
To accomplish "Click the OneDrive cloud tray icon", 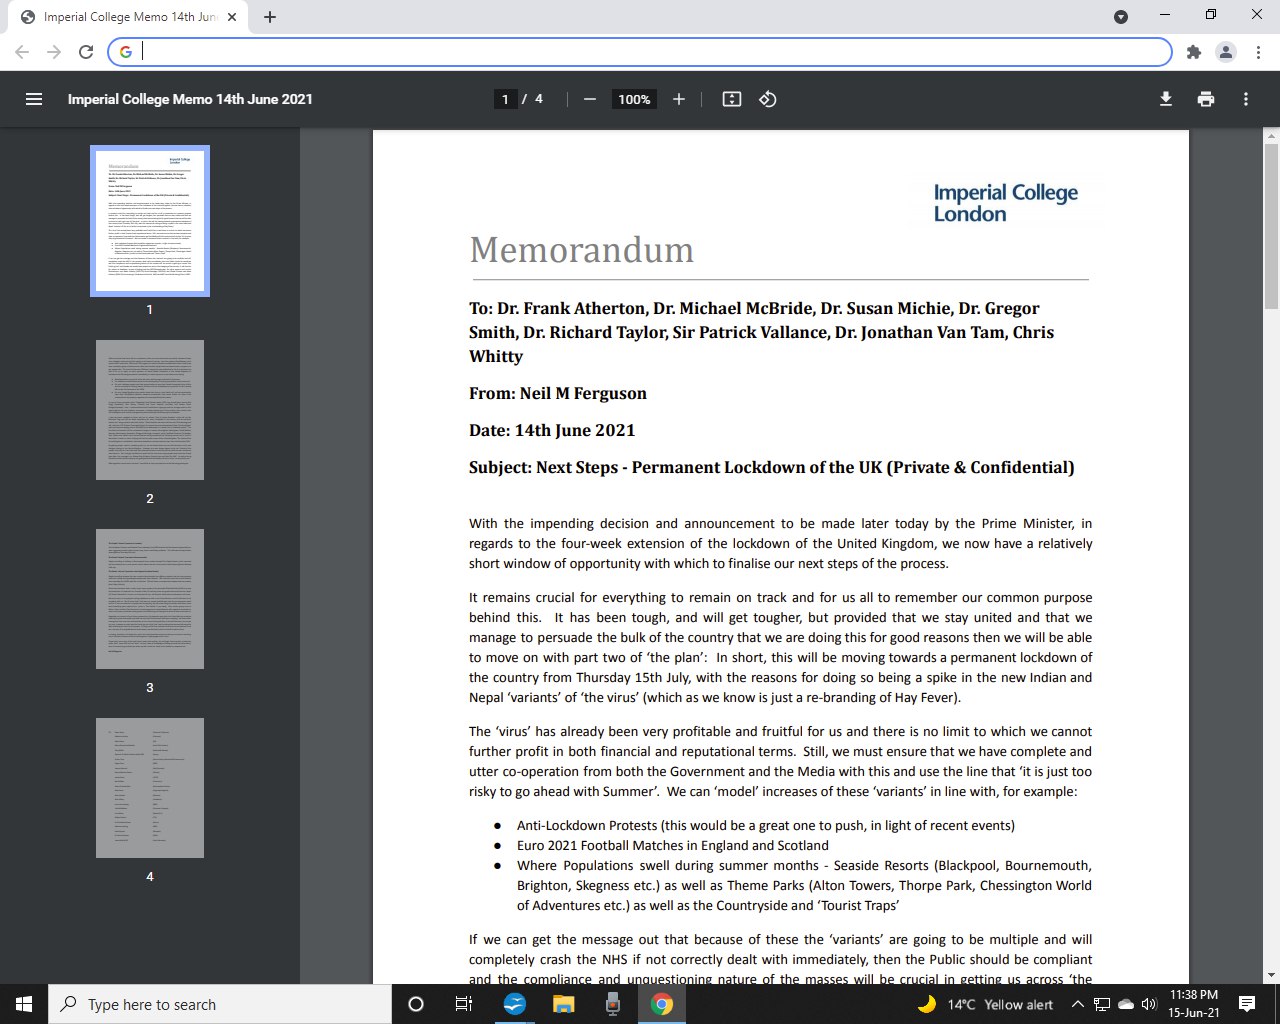I will coord(1126,1004).
